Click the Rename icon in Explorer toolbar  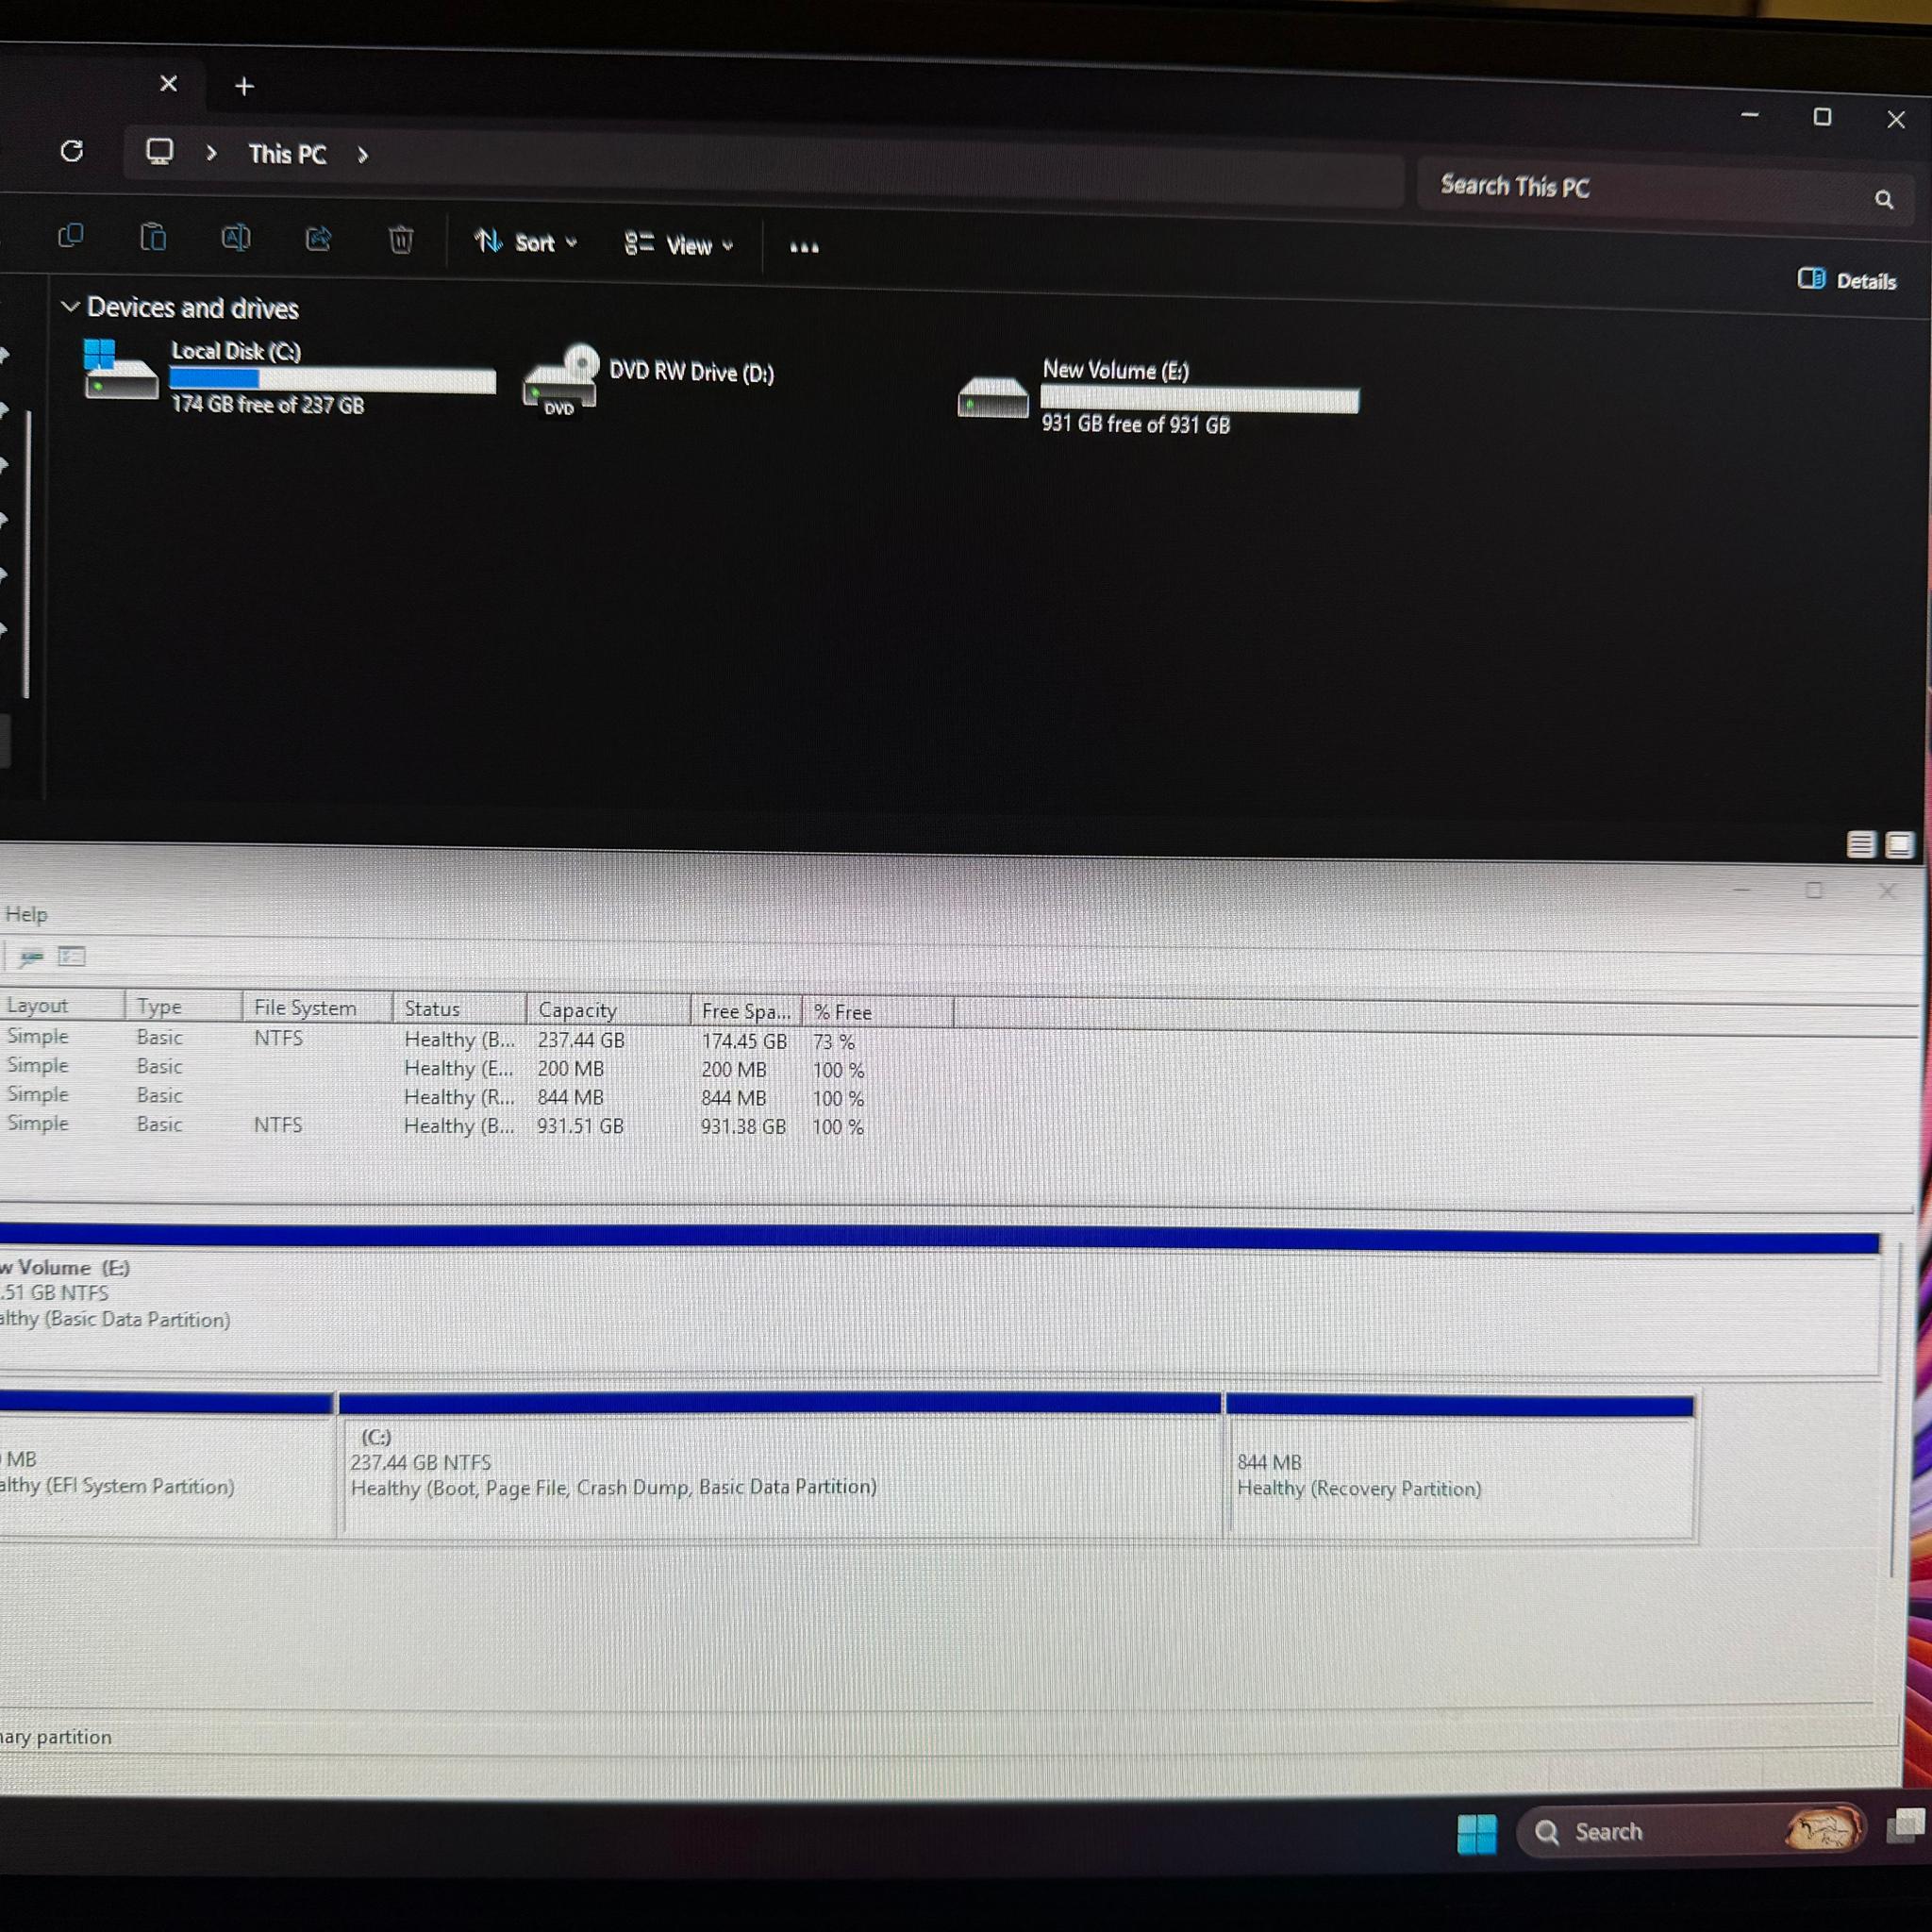pos(235,238)
